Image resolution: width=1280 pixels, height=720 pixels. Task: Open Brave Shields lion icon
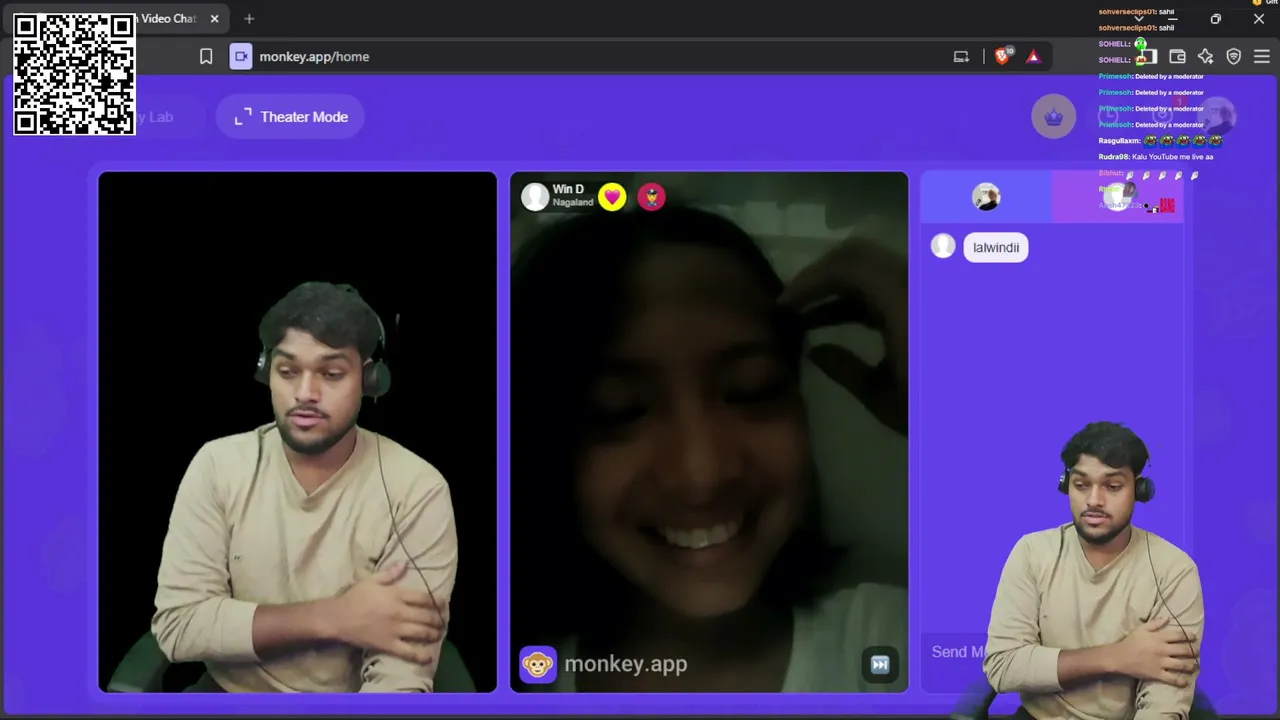1003,56
